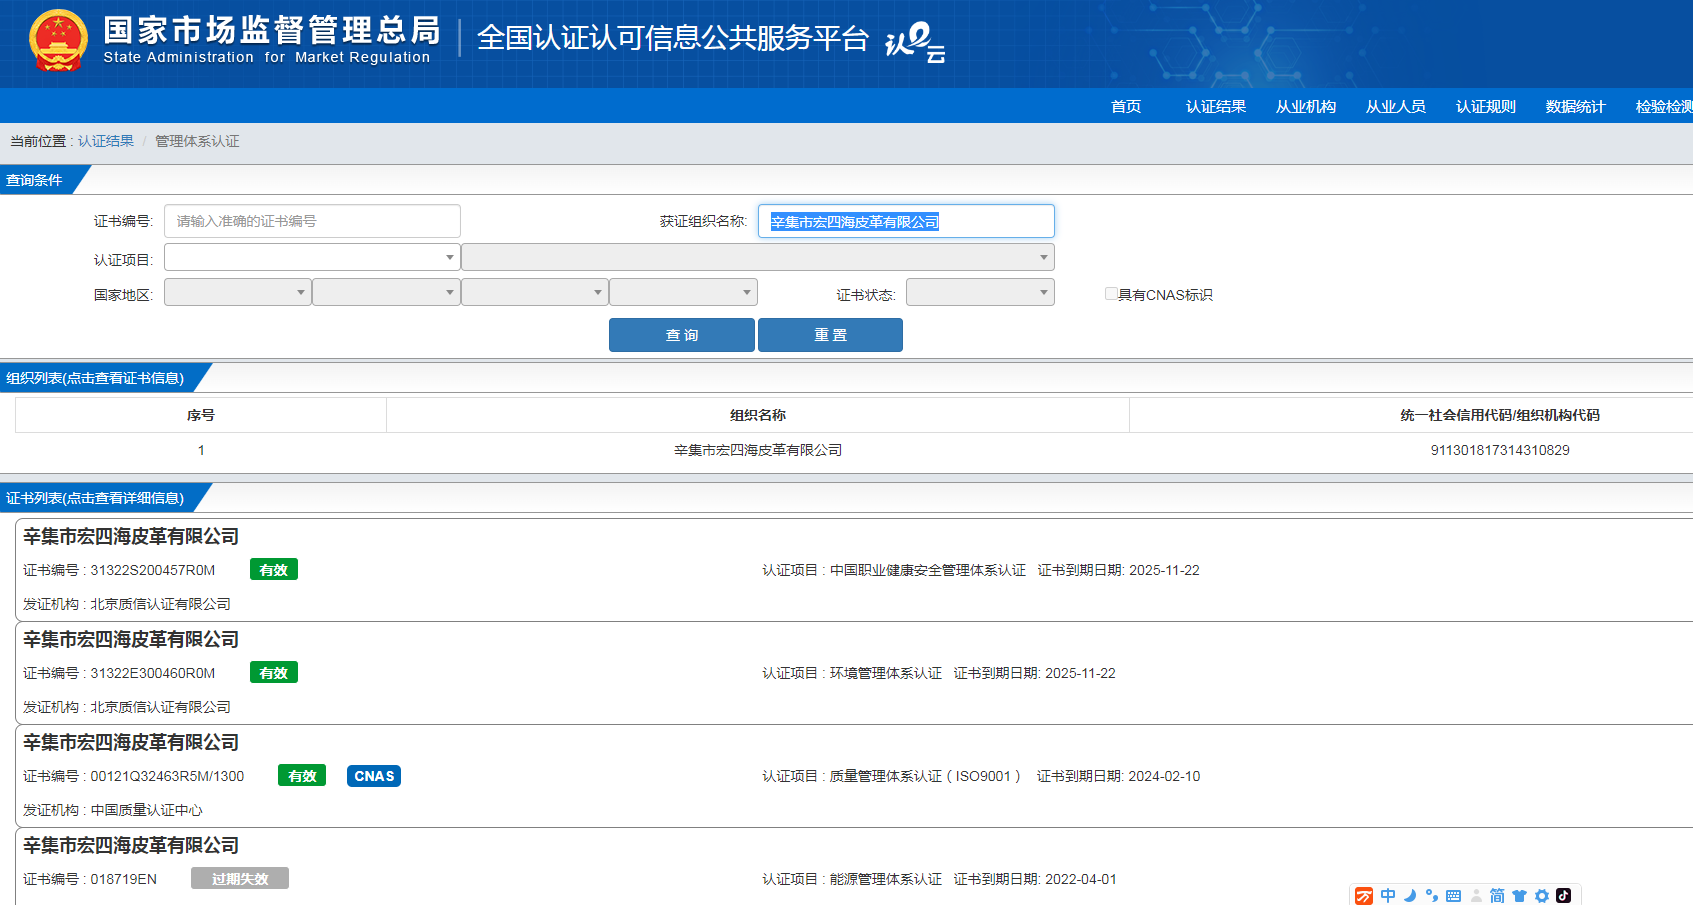Click the national emblem logo in header

[x=58, y=41]
